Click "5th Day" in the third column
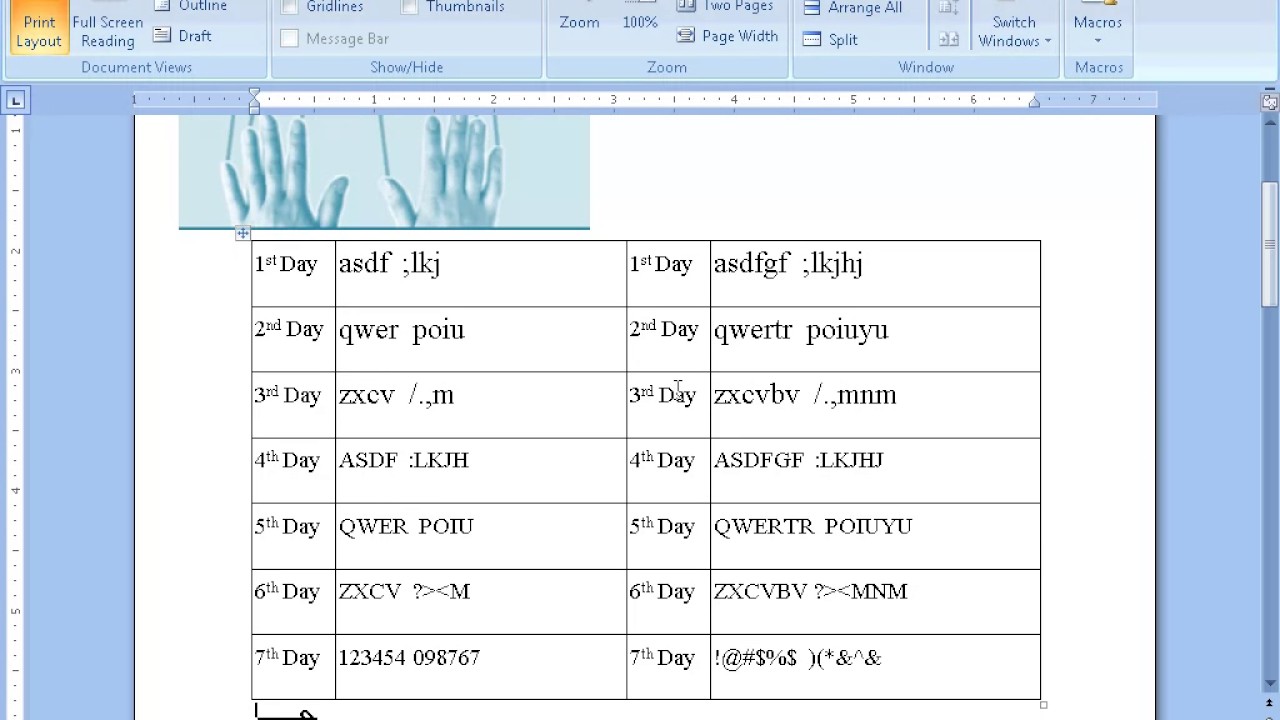Screen dimensions: 1280x720 pyautogui.click(x=662, y=526)
